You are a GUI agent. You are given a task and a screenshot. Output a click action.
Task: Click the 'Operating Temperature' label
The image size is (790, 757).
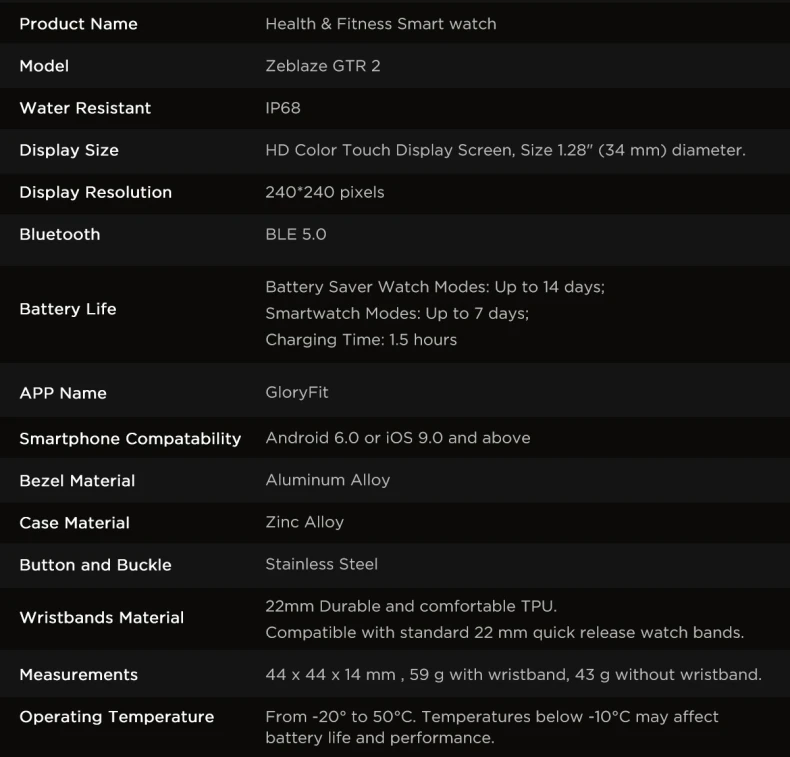click(117, 717)
